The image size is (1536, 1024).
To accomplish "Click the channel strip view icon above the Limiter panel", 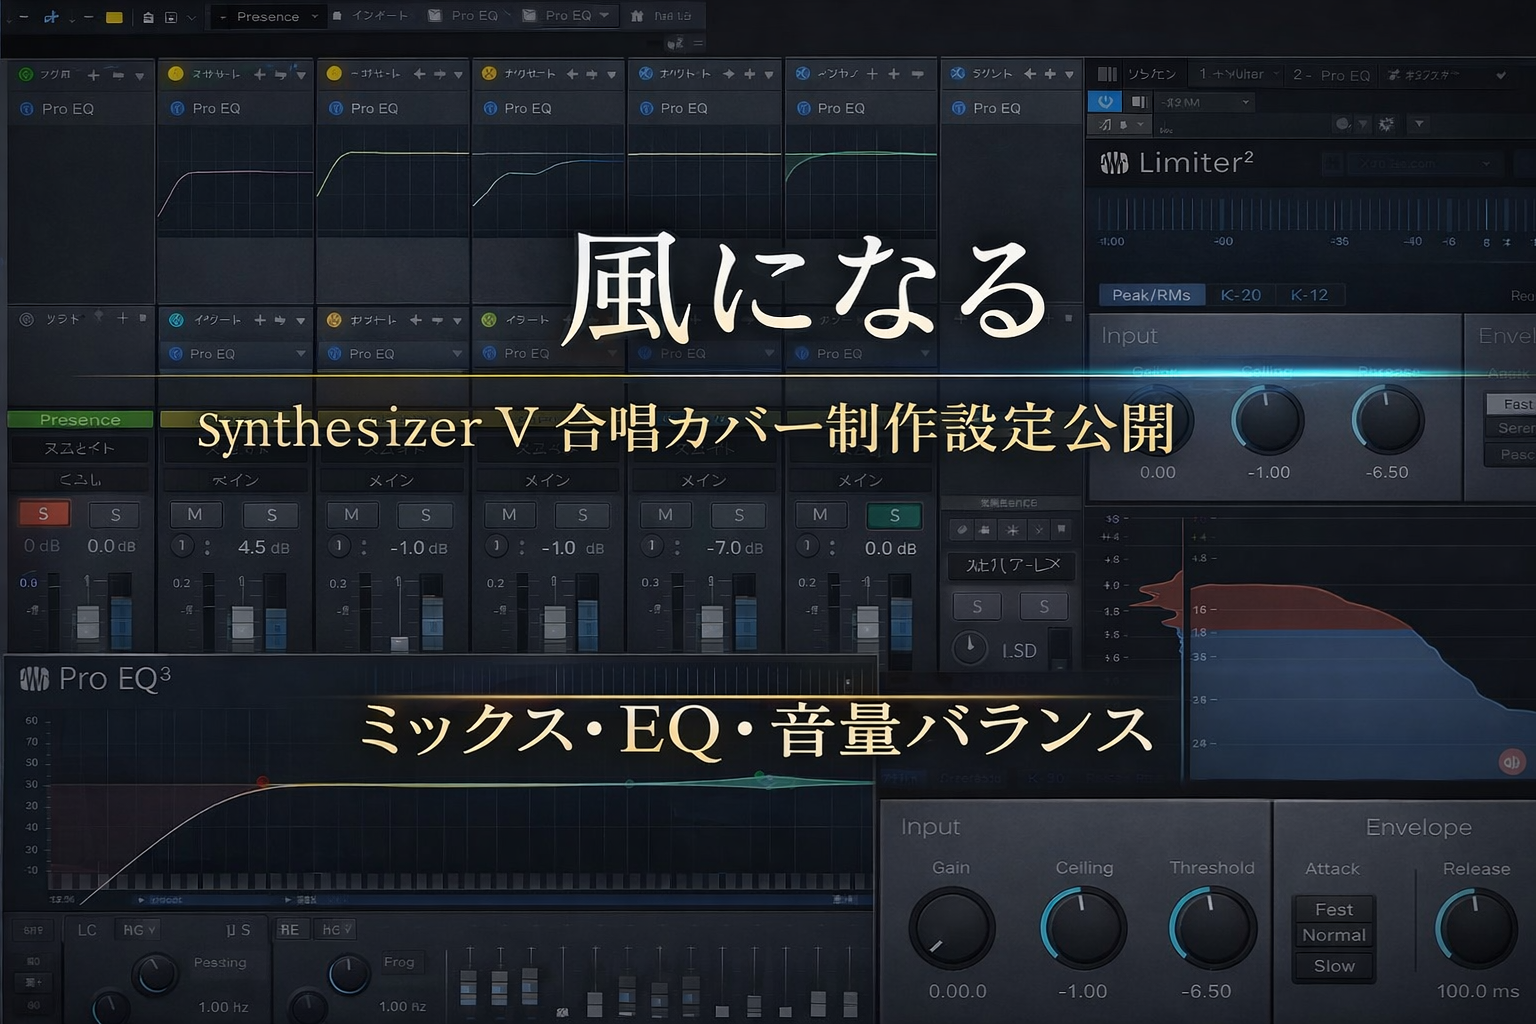I will pyautogui.click(x=1107, y=73).
